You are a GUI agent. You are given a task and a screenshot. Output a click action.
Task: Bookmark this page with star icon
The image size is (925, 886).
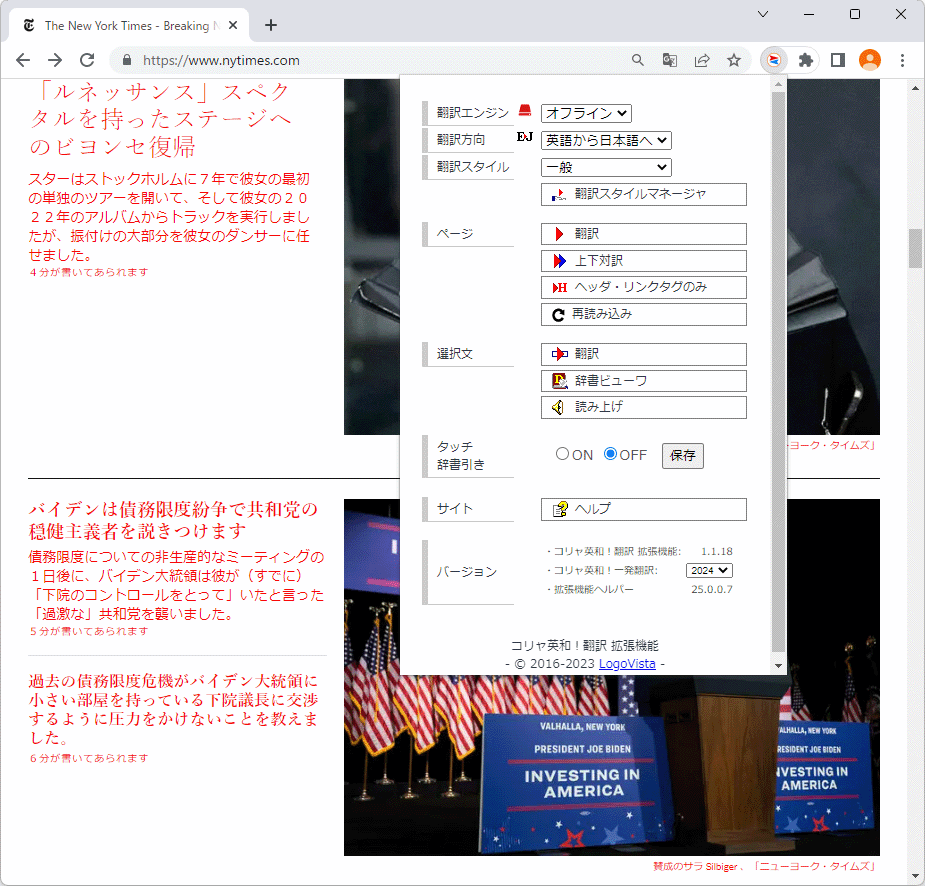point(734,60)
